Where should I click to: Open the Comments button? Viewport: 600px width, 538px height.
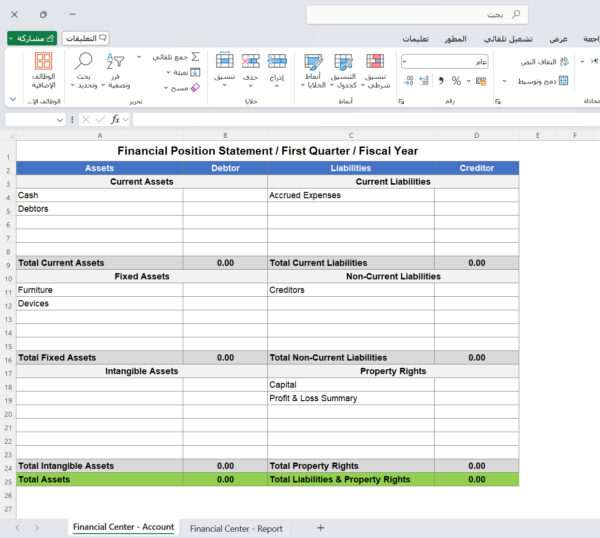[x=86, y=38]
